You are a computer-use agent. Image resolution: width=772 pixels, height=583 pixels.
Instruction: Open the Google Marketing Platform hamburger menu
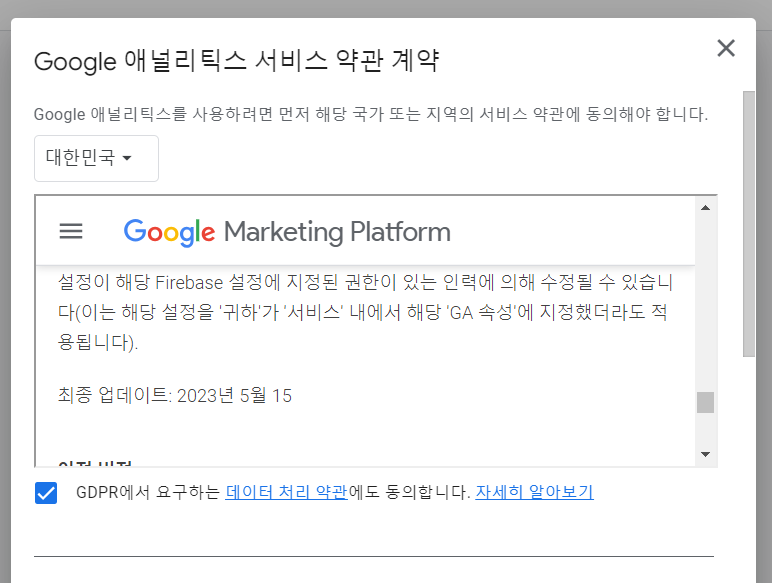71,231
